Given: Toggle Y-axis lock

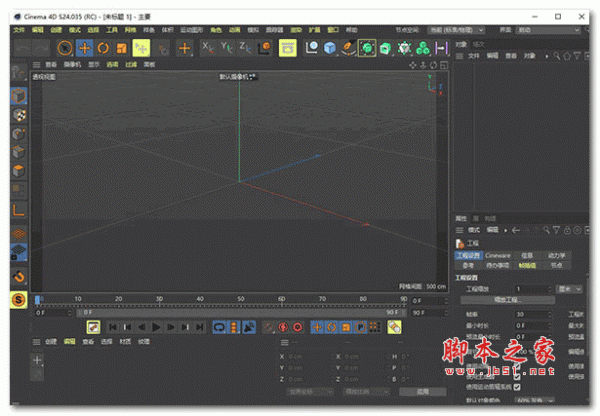Looking at the screenshot, I should tap(226, 48).
